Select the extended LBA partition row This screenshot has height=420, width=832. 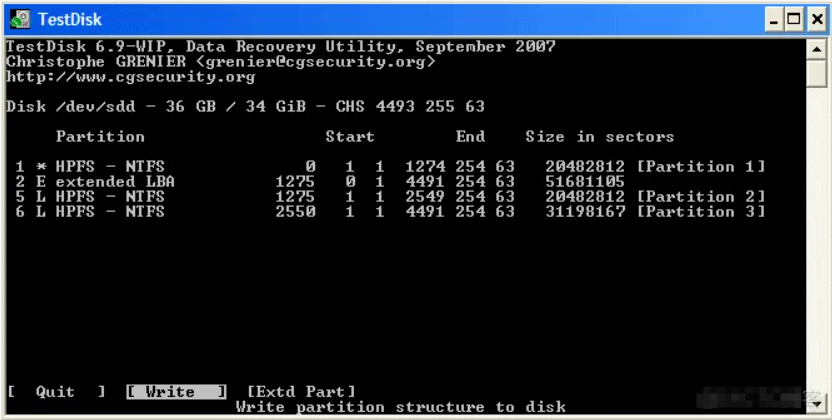(320, 181)
